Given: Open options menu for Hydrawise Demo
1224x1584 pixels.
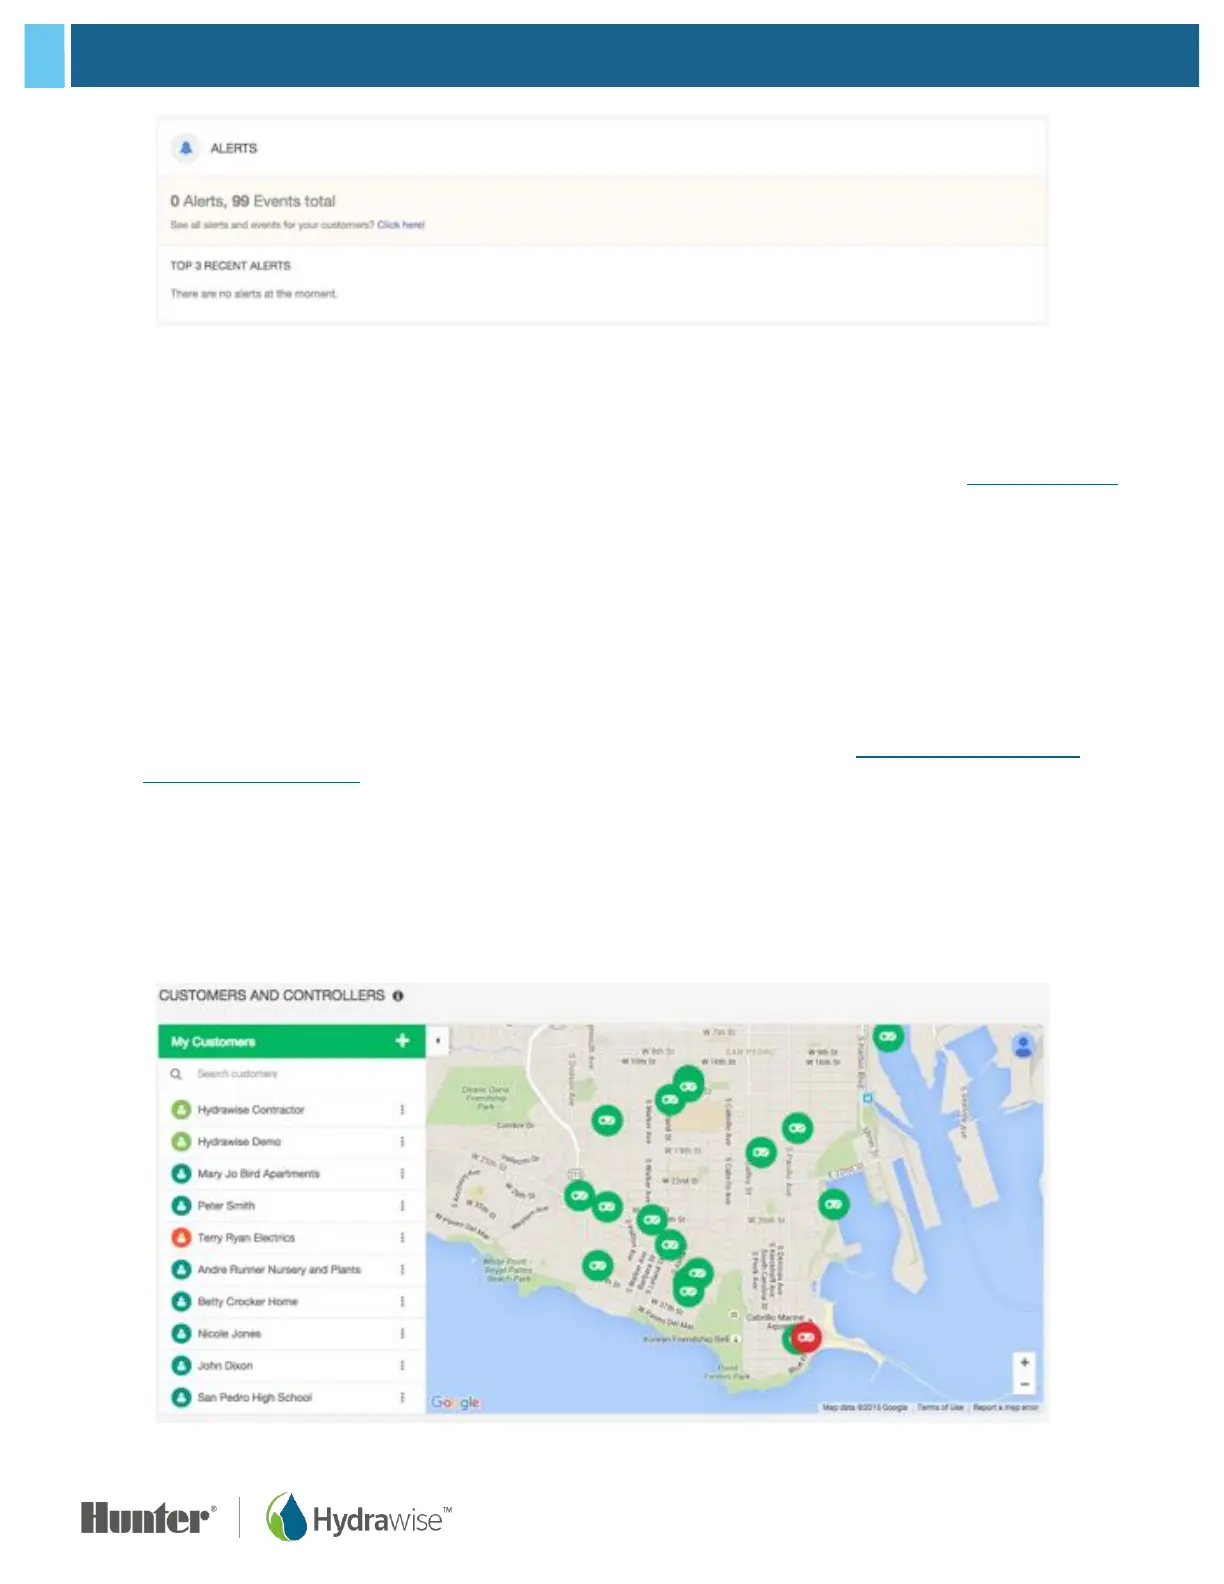Looking at the screenshot, I should [x=403, y=1142].
